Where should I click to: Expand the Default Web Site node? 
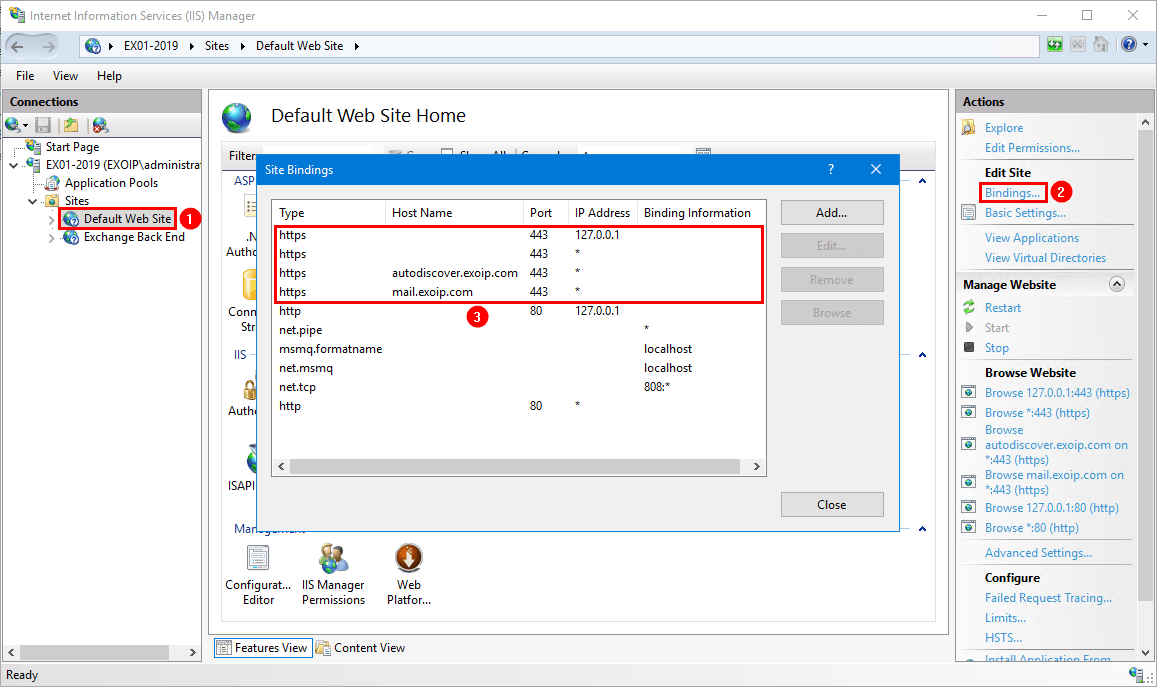(x=51, y=220)
